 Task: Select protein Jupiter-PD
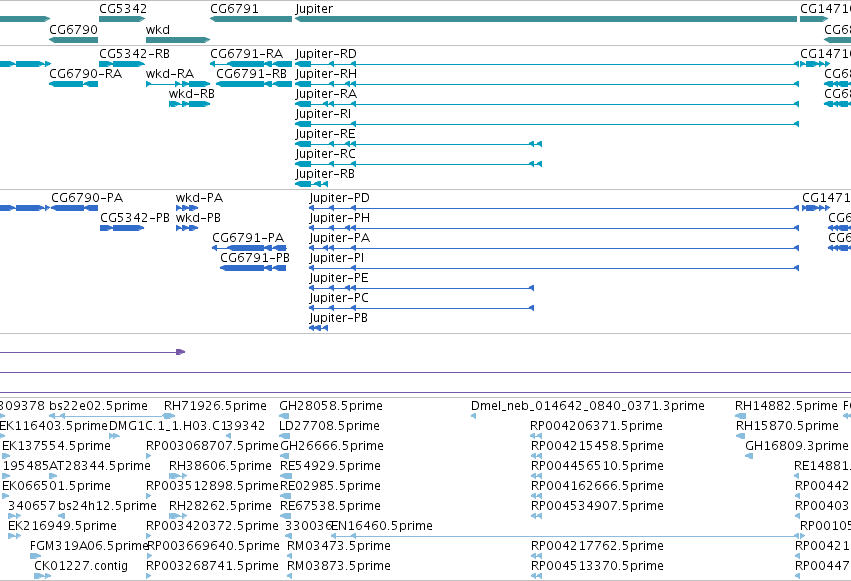point(554,208)
